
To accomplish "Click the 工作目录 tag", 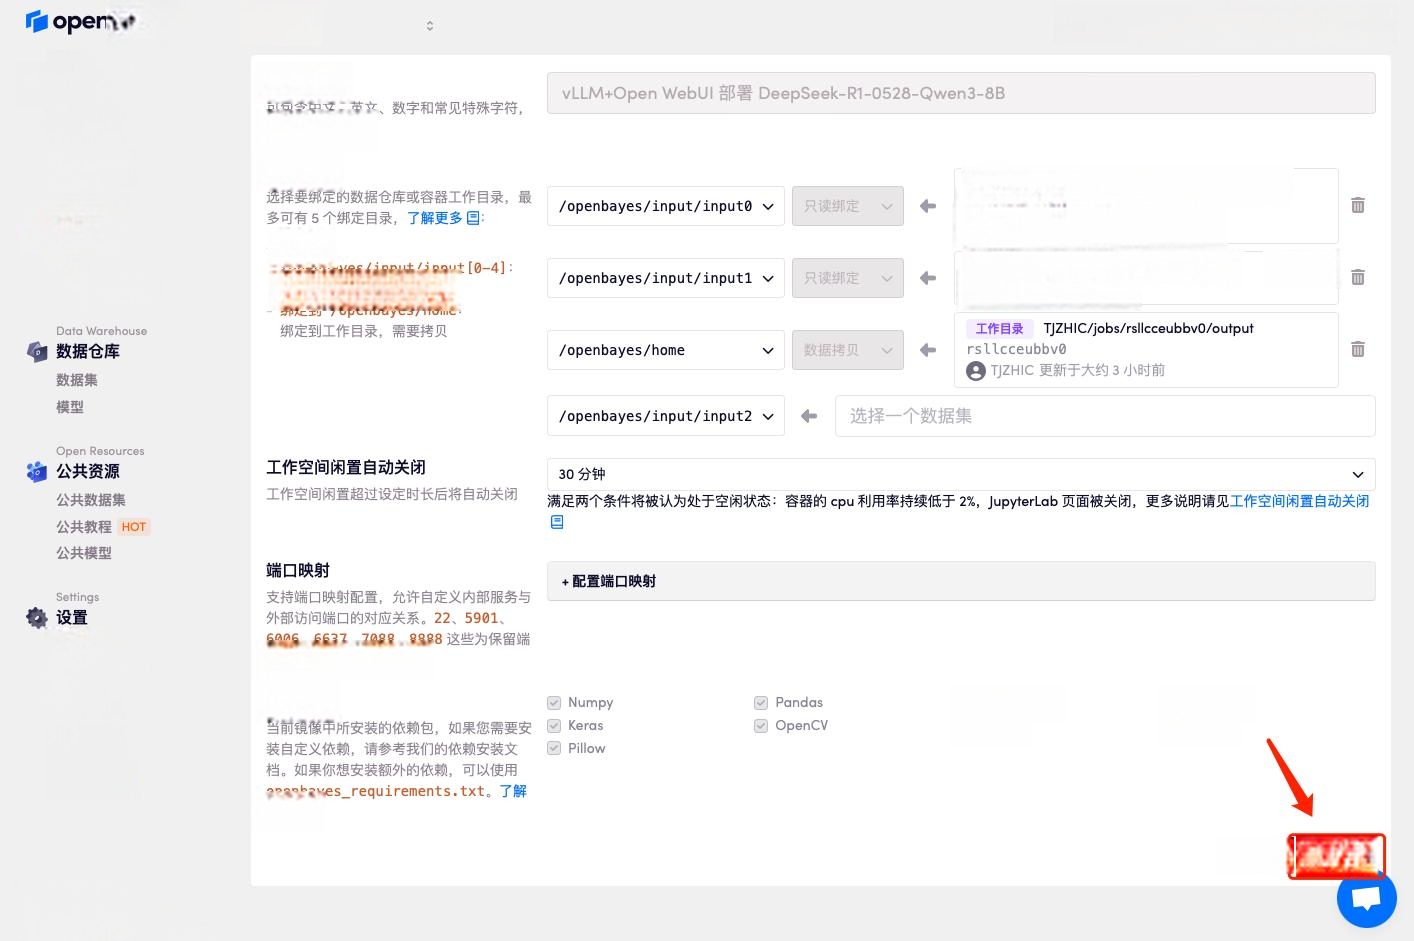I will point(999,329).
